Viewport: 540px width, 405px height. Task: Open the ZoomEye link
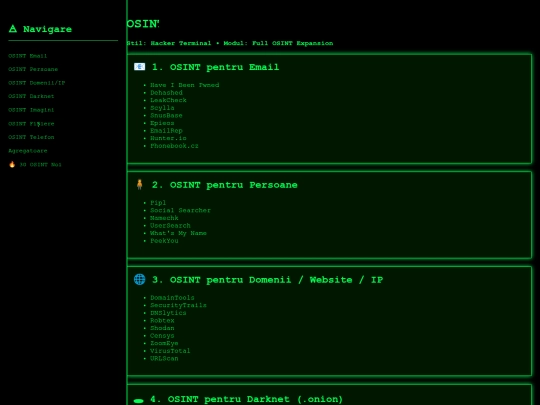pyautogui.click(x=164, y=343)
